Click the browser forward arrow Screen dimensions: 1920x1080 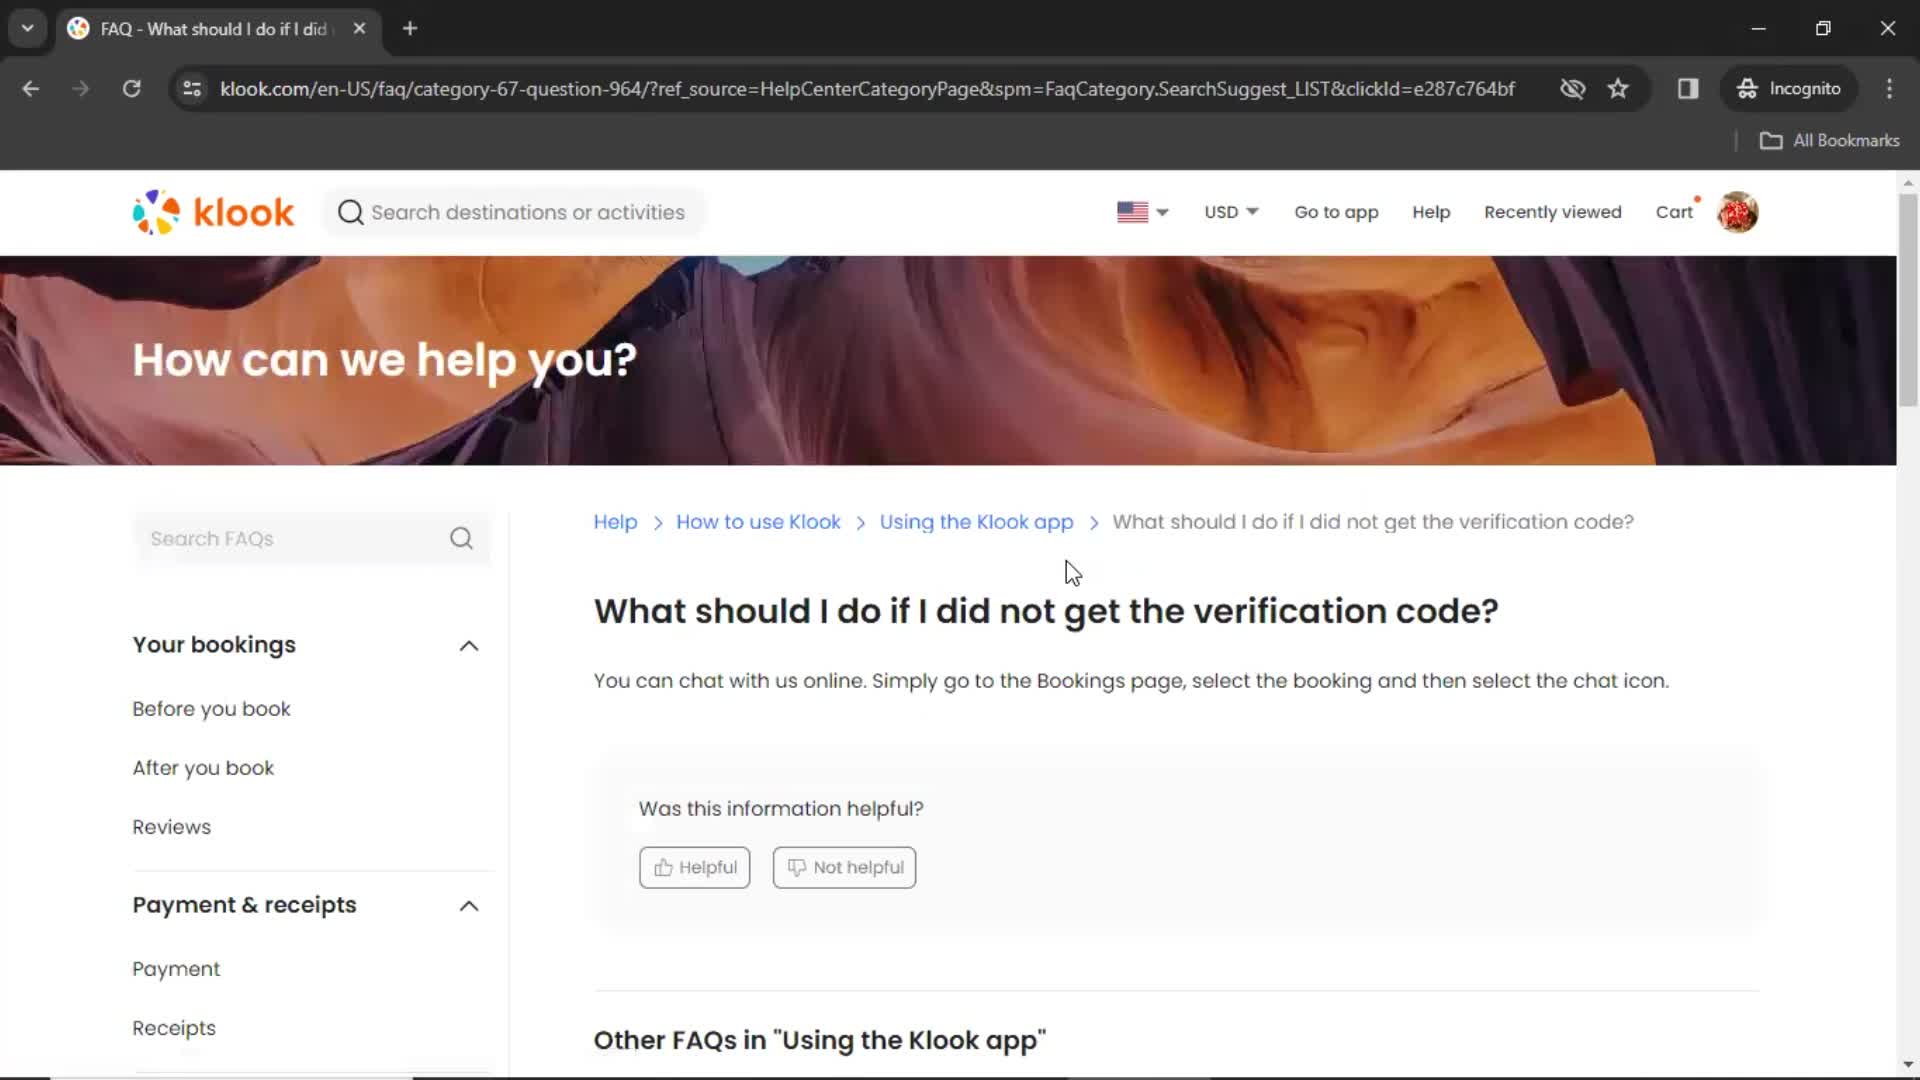[x=81, y=88]
